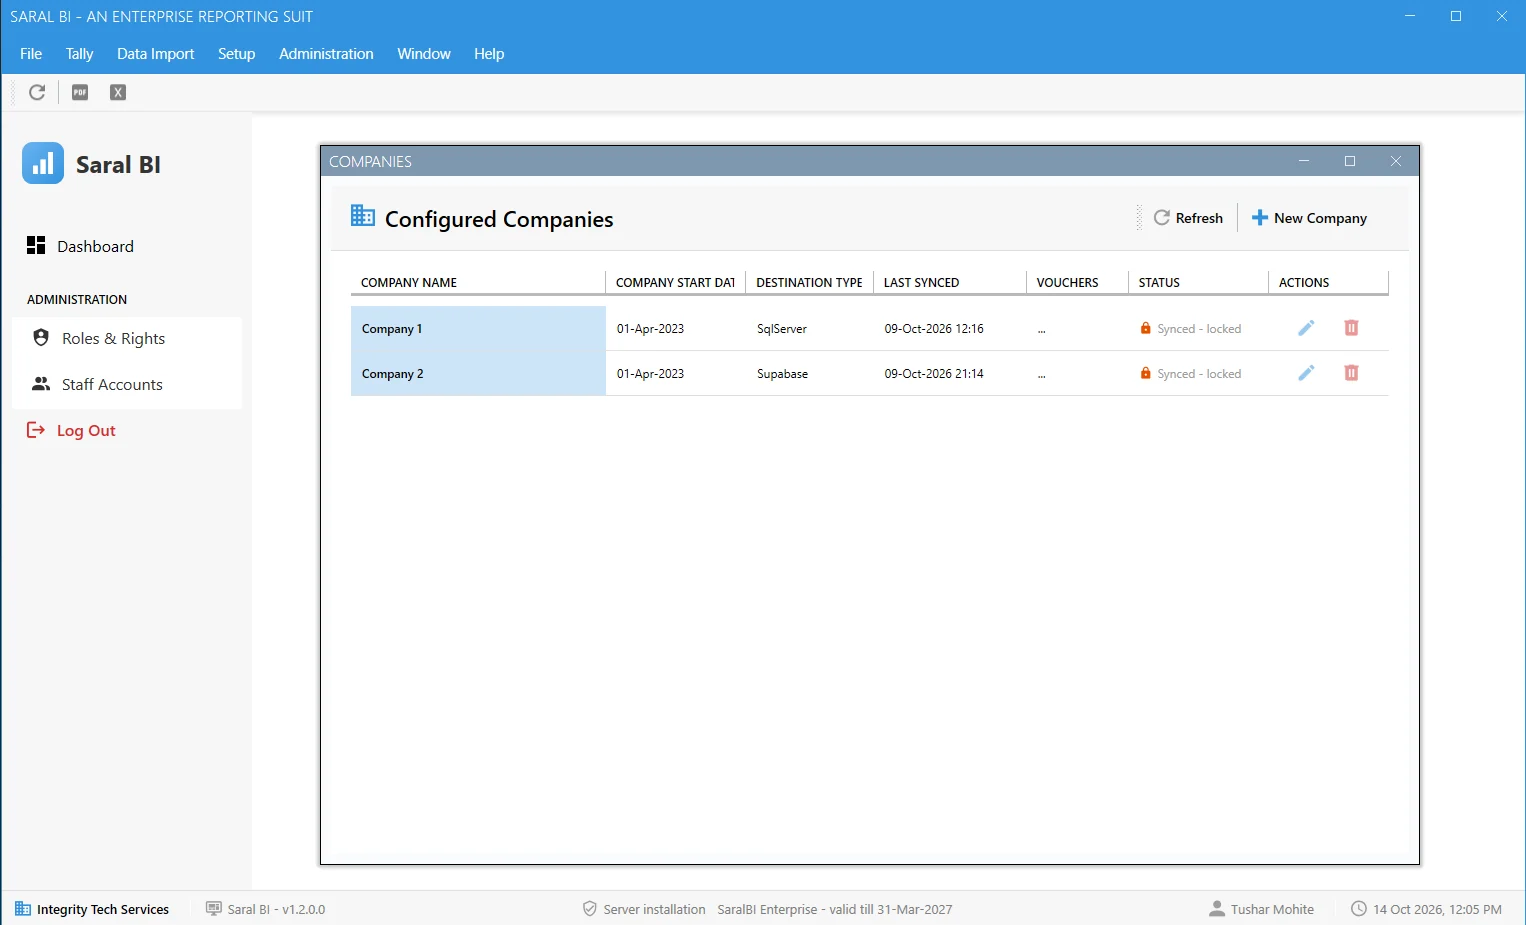
Task: Sort by Destination Type column header
Action: coord(810,282)
